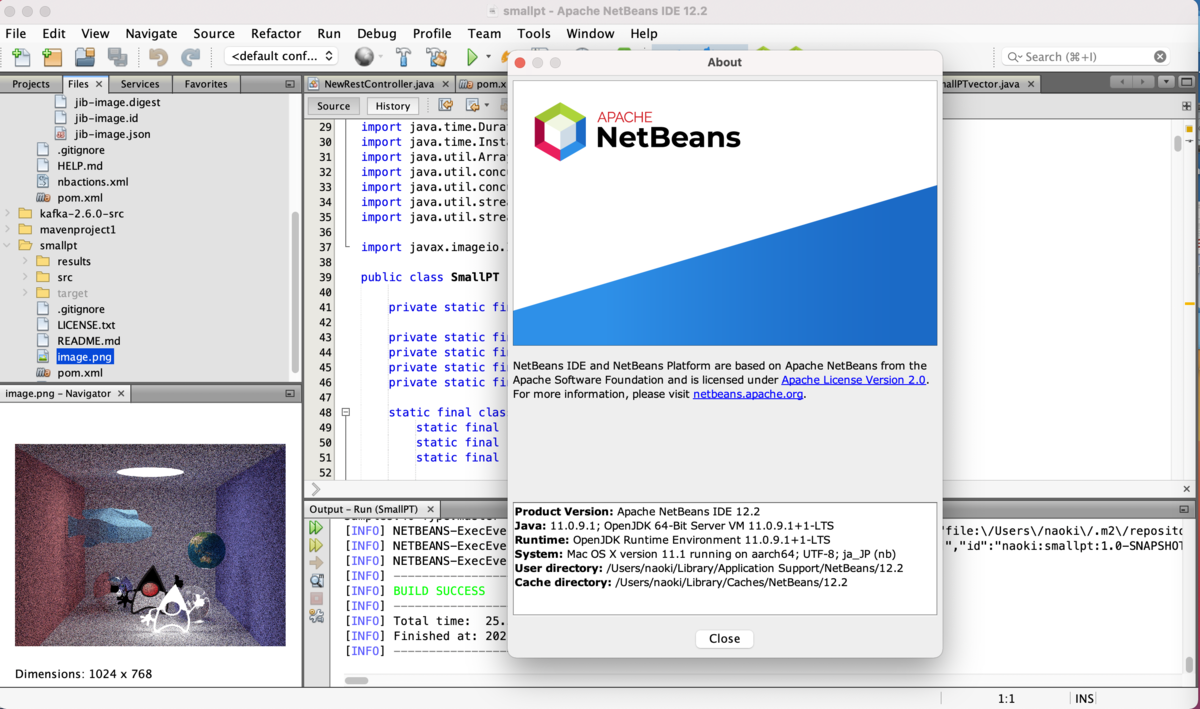This screenshot has width=1200, height=709.
Task: Select jib-image.json in the Files tree
Action: coord(112,134)
